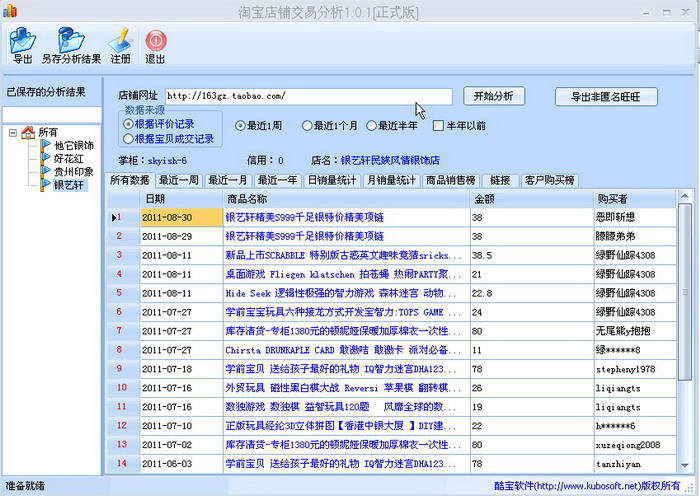Open the 外贸玩具 磁性黑白棋 product link
Screen dimensions: 700x496
coord(343,388)
